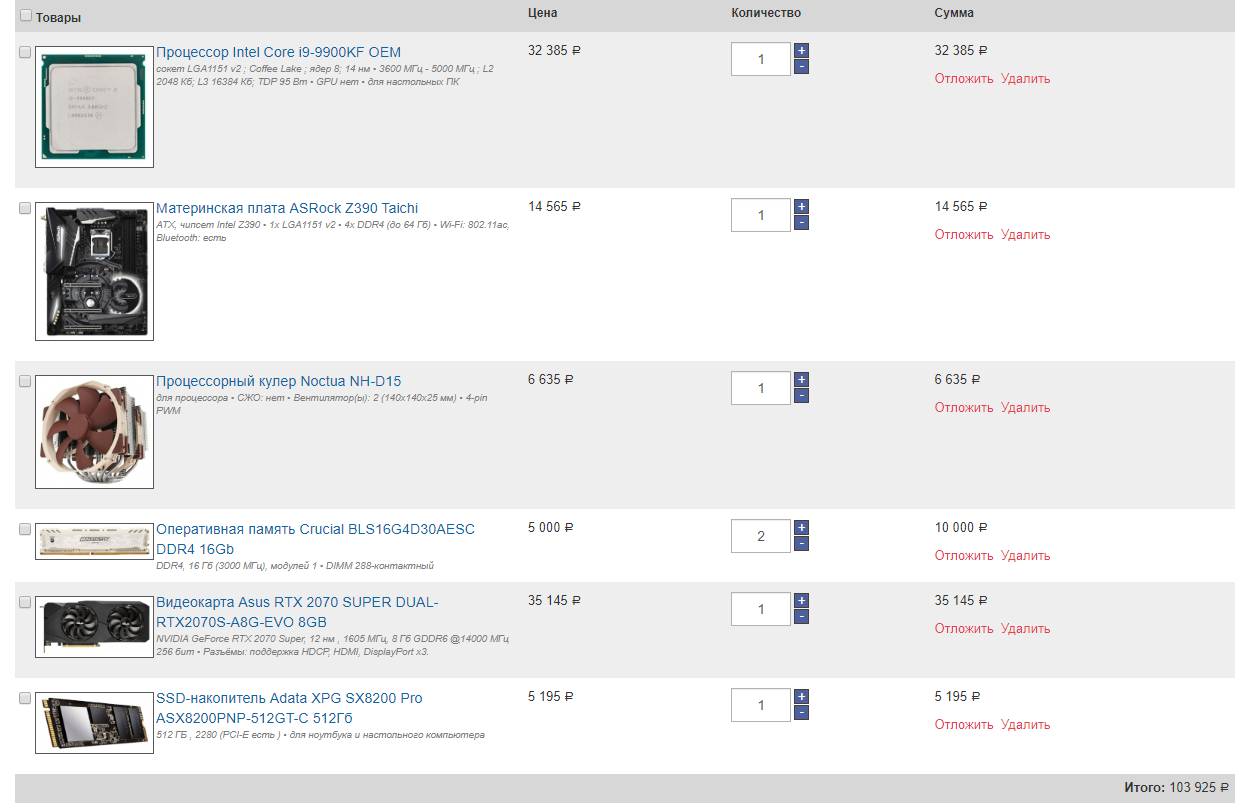Click Удалить for Noctua NH-D15 cooler
The image size is (1249, 803).
(1025, 408)
